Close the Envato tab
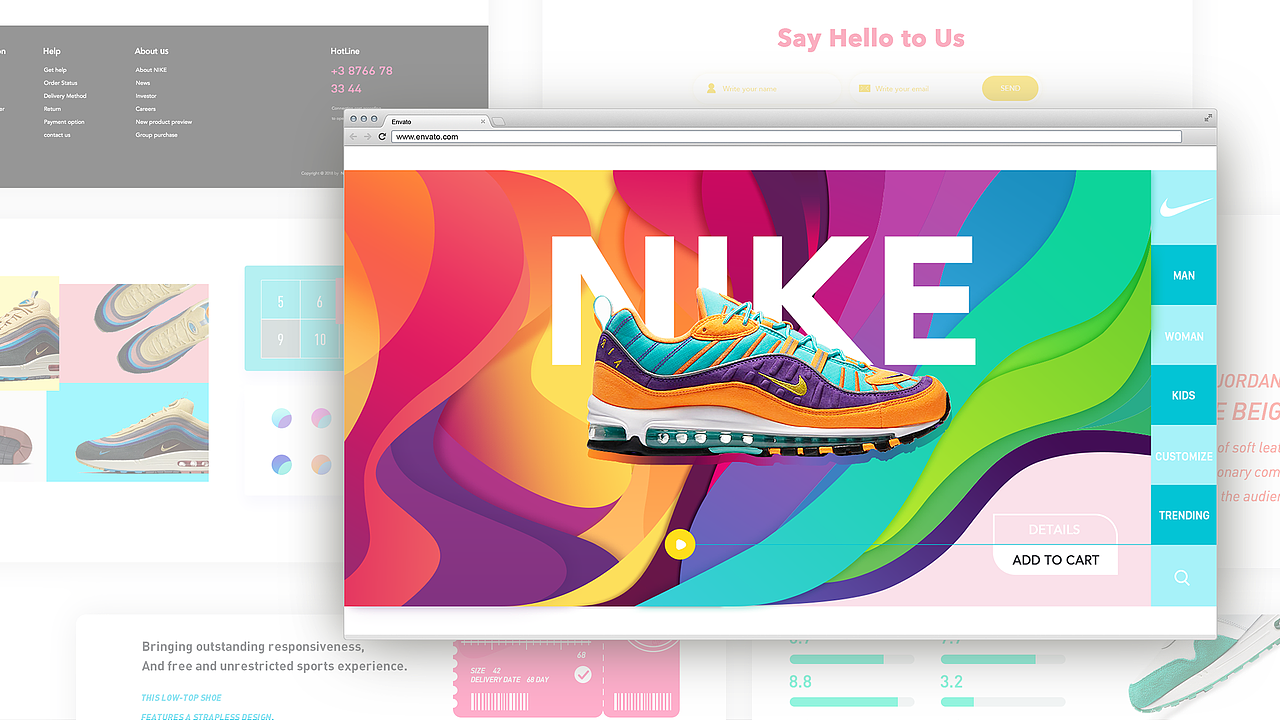Screen dimensions: 1280x720 click(x=483, y=121)
